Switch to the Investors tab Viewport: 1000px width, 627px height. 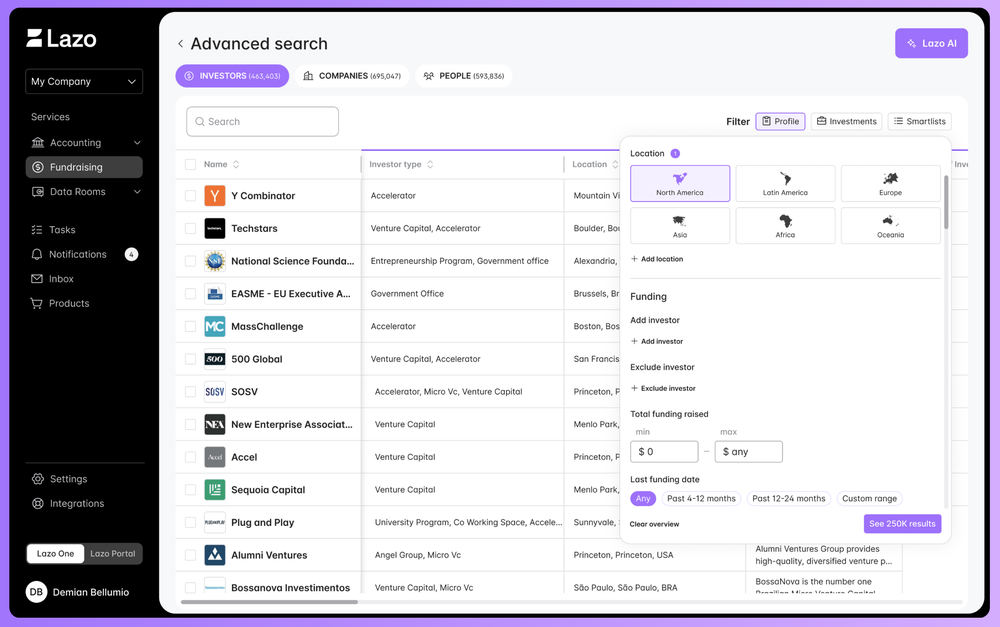(232, 76)
